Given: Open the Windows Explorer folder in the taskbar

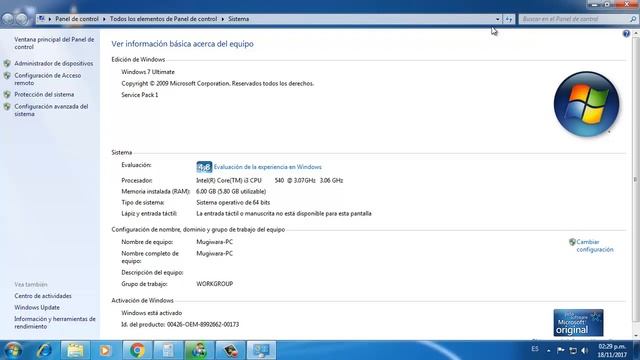Looking at the screenshot, I should [x=75, y=350].
